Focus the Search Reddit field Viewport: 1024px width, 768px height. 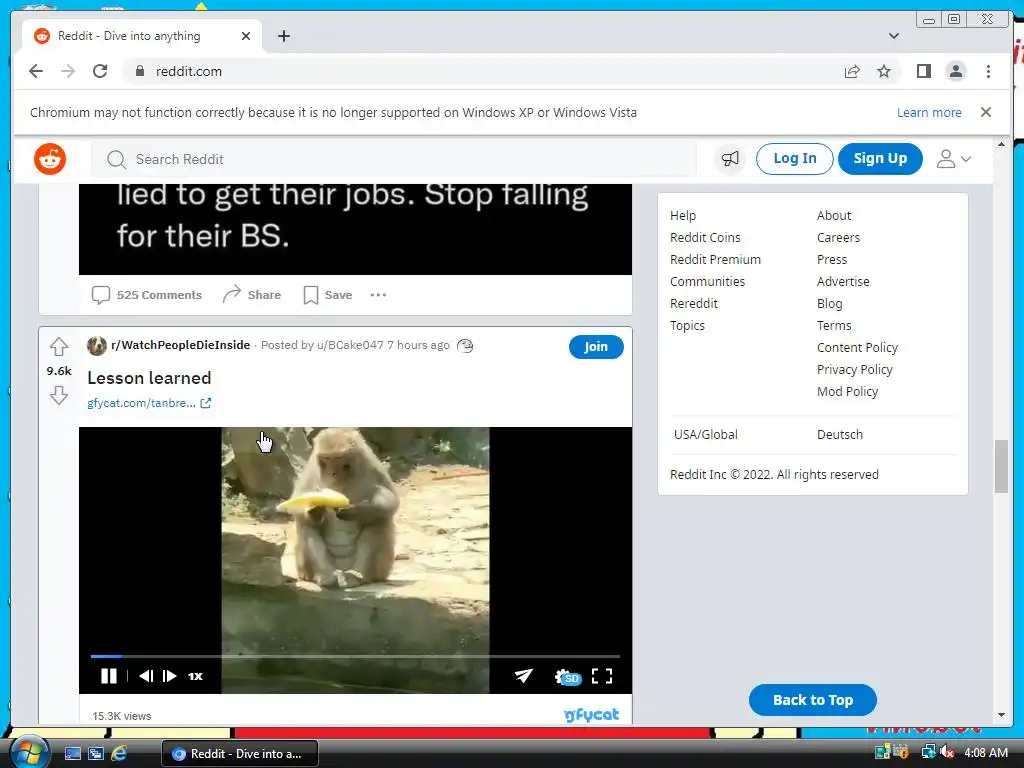click(394, 159)
